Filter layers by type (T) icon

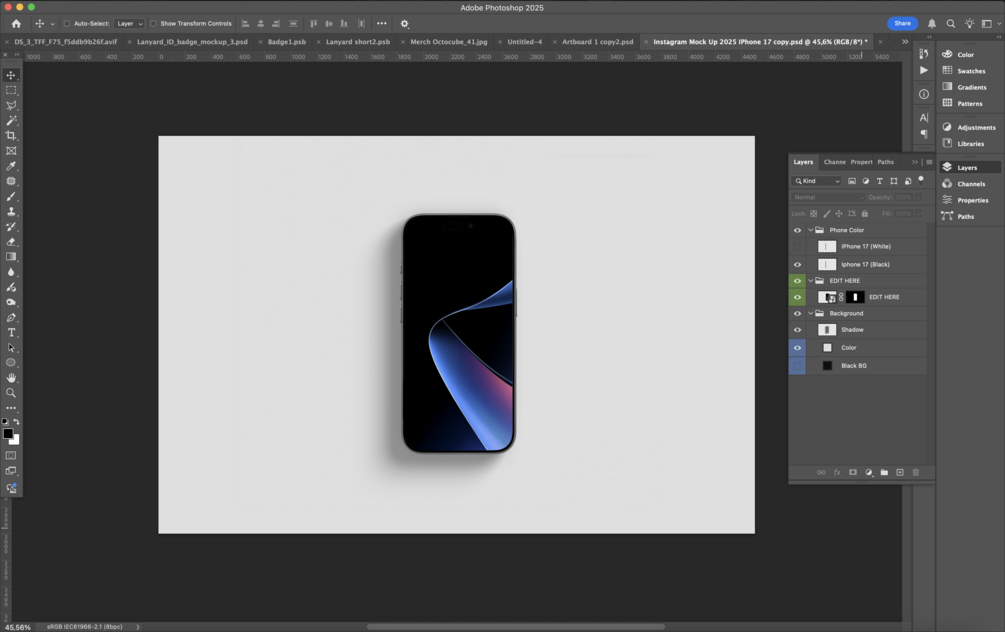coord(879,181)
